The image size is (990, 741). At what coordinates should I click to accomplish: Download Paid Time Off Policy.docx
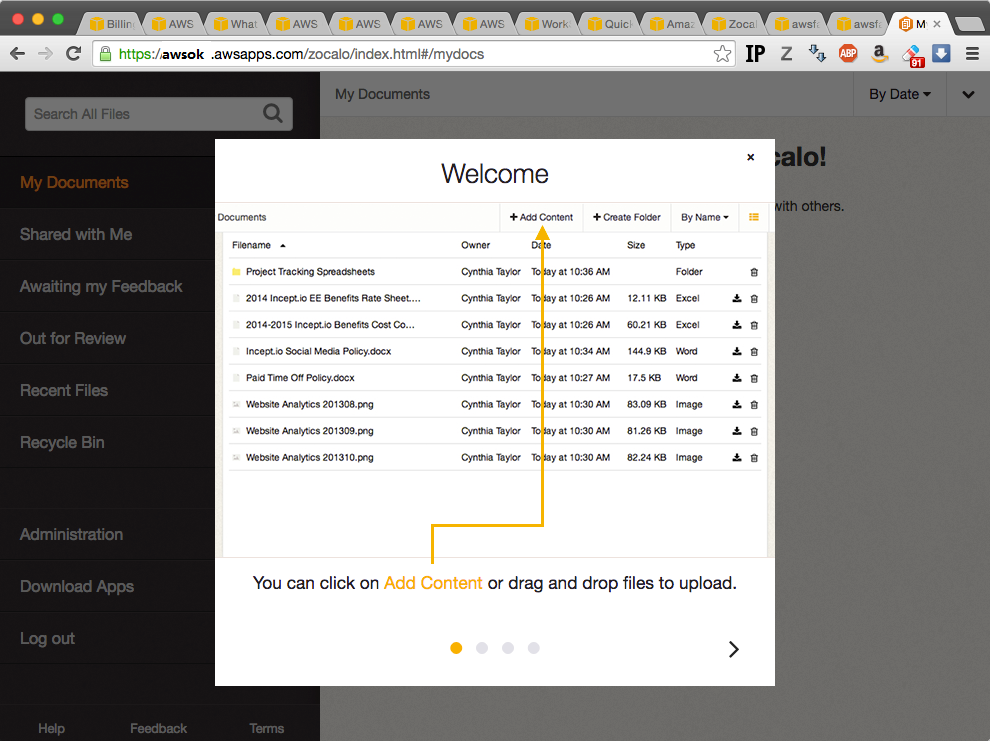click(x=736, y=378)
